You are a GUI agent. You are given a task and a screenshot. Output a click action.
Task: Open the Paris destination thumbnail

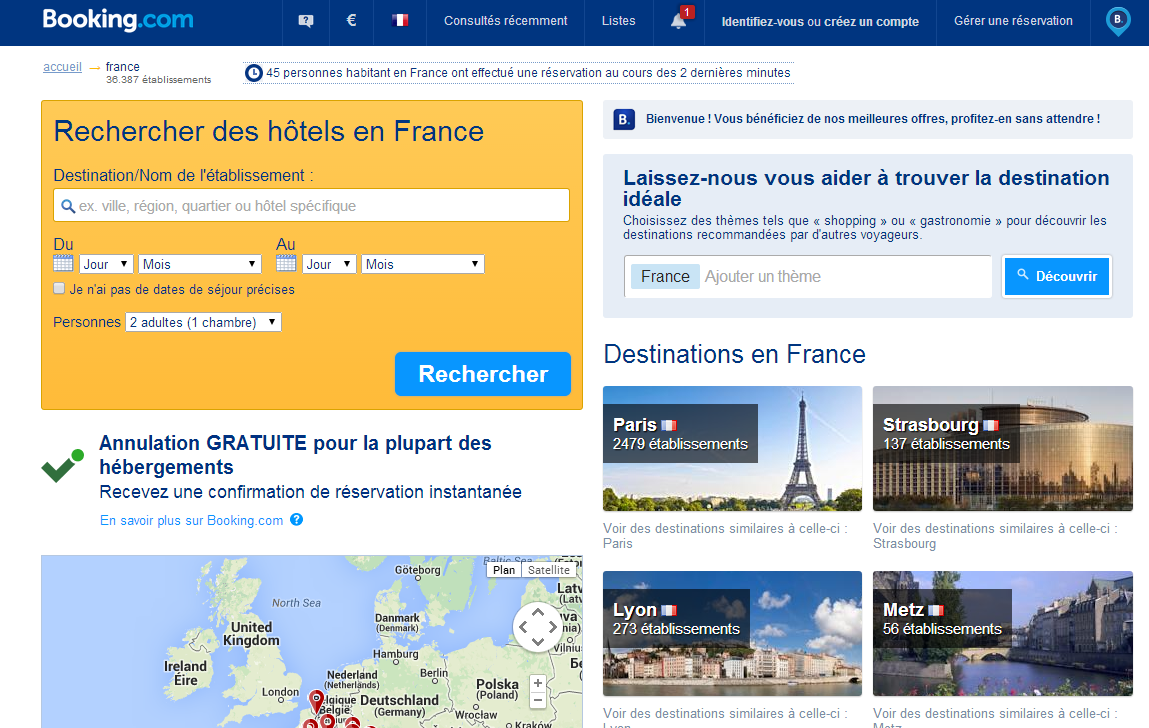point(732,449)
